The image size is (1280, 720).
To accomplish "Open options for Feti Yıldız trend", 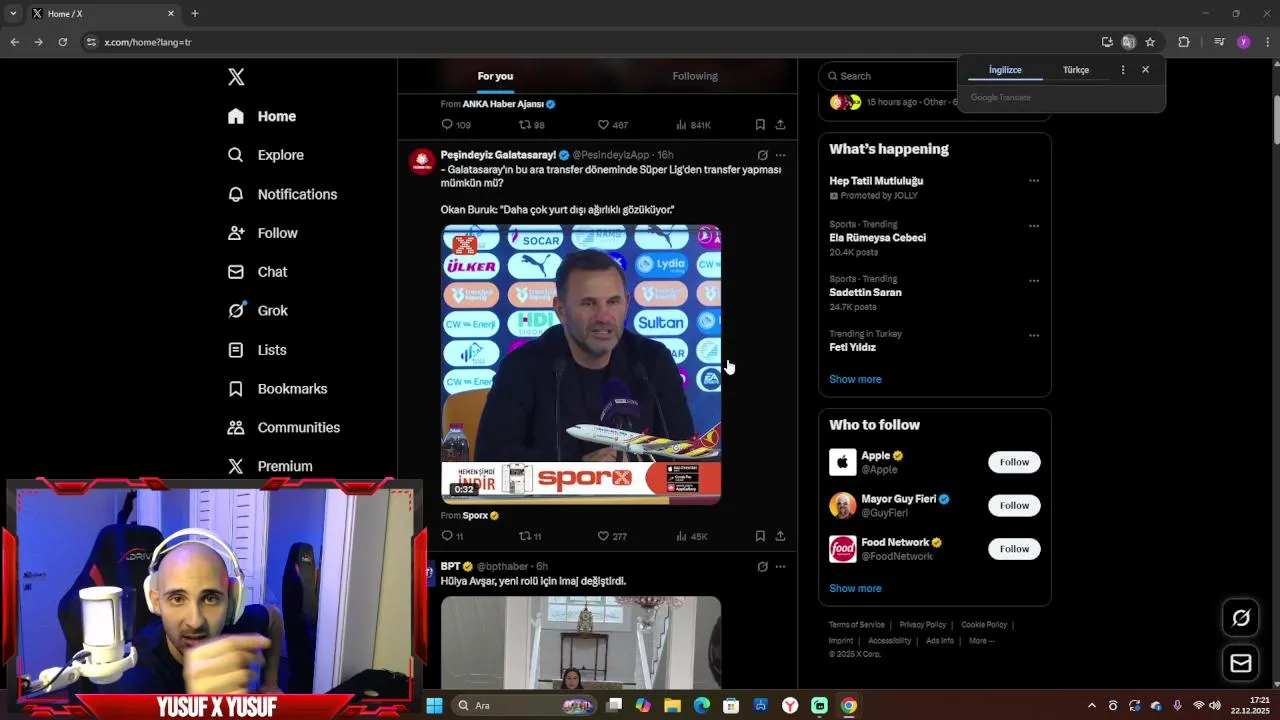I will [1034, 336].
